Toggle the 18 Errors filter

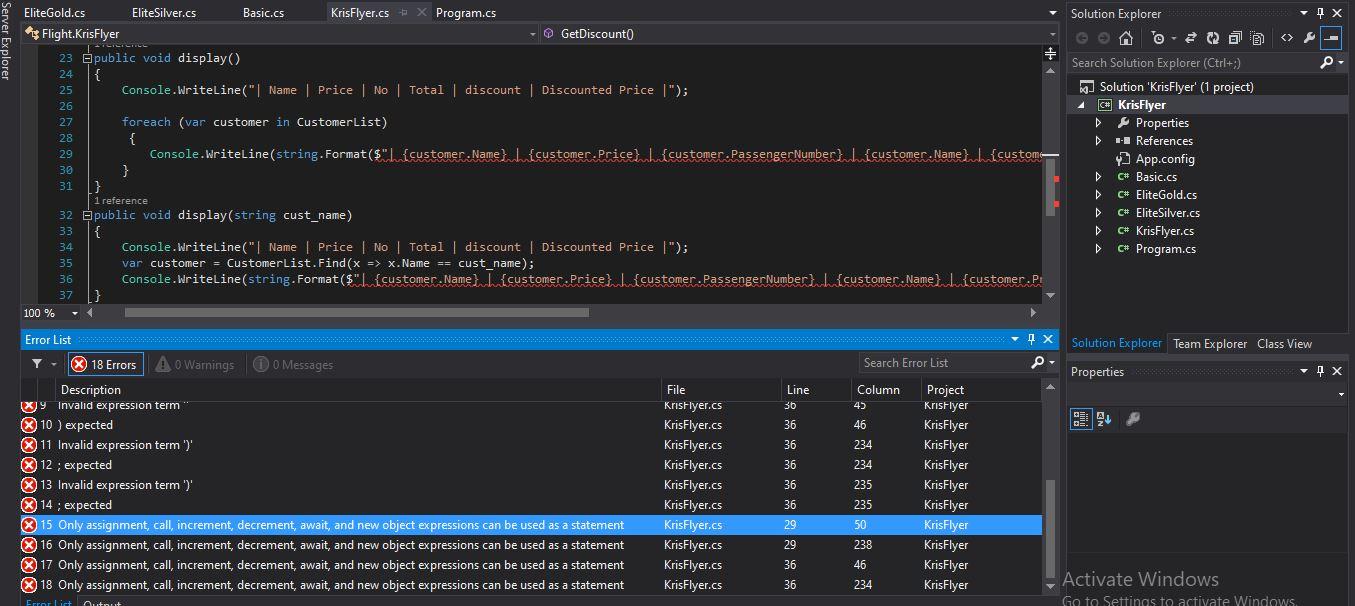click(106, 365)
